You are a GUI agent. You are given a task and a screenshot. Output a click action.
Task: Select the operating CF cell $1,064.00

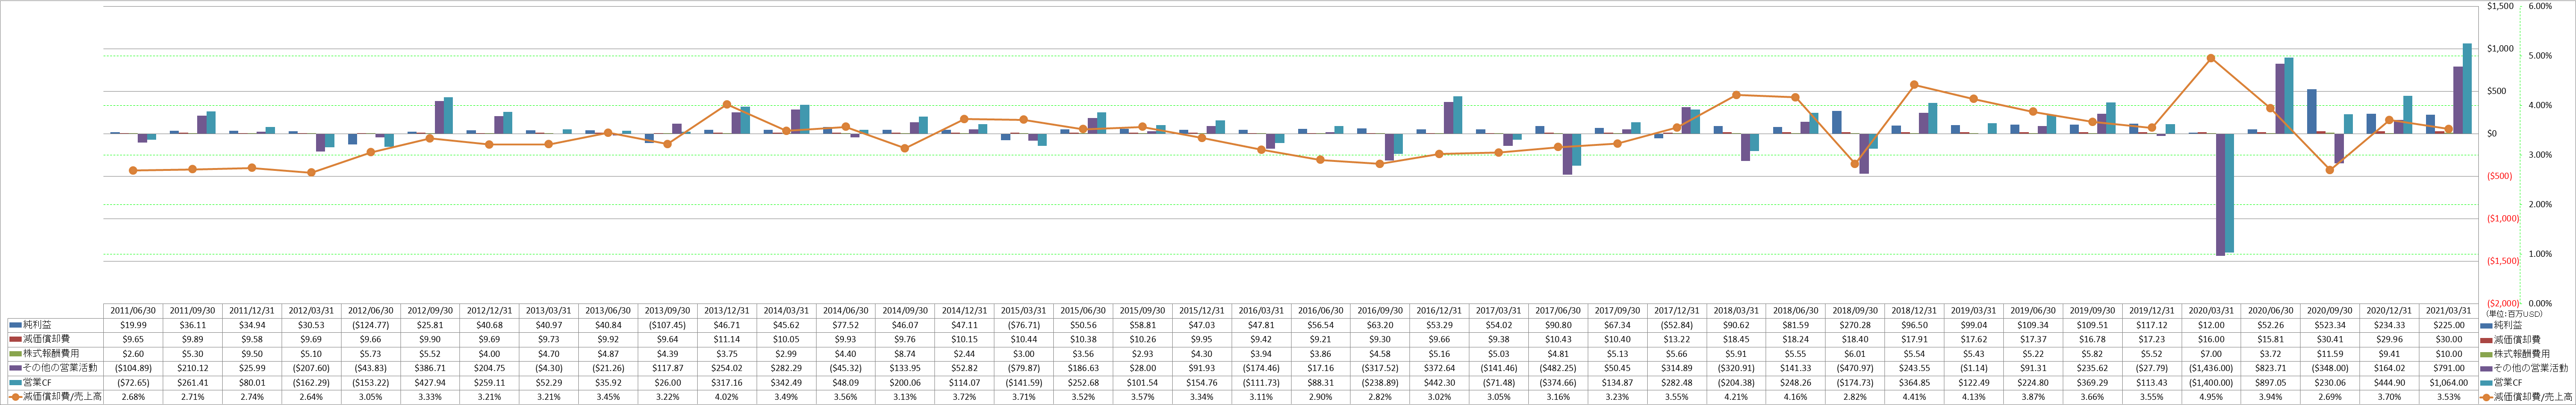point(2449,382)
